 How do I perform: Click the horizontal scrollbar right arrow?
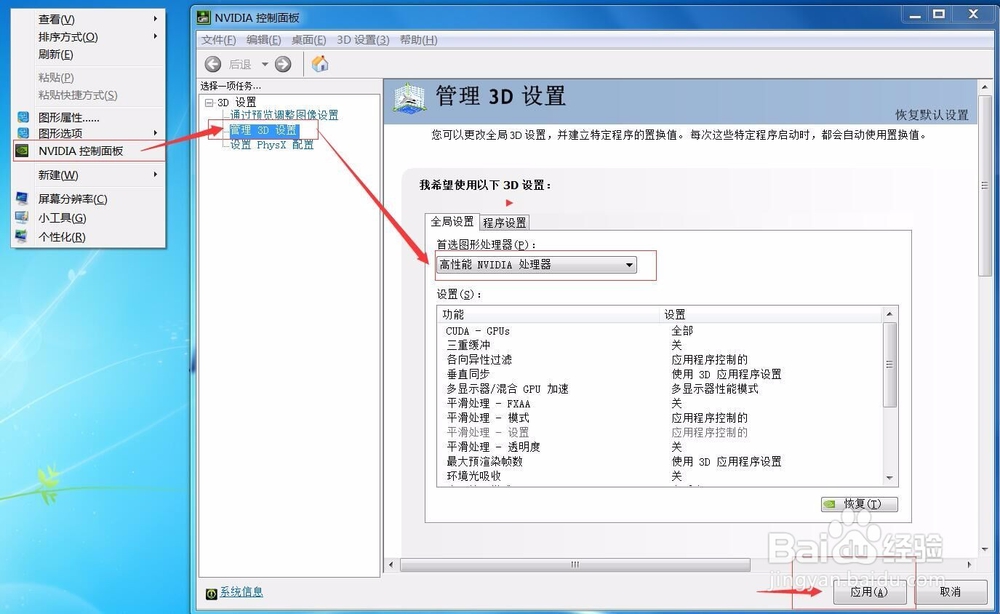pos(970,565)
